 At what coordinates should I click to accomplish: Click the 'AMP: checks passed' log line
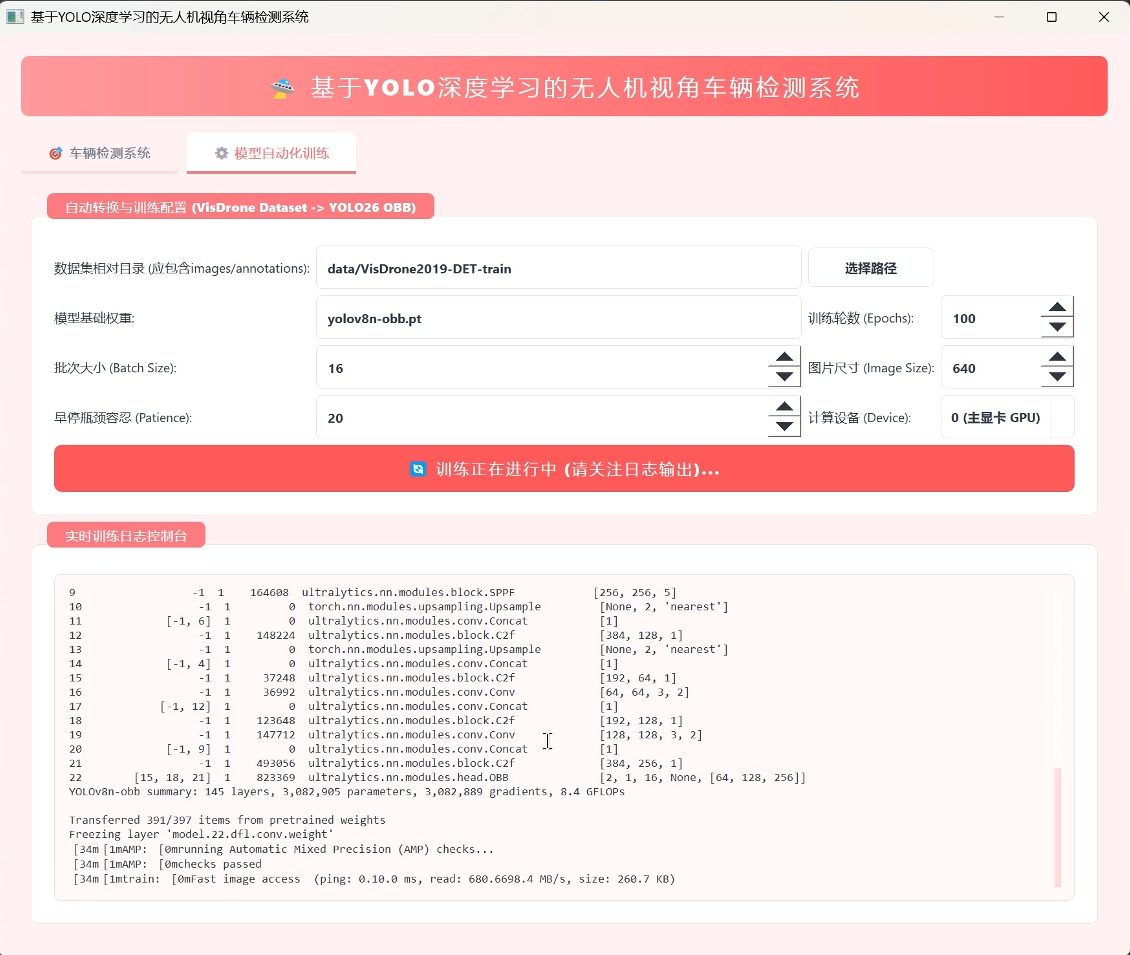[167, 864]
